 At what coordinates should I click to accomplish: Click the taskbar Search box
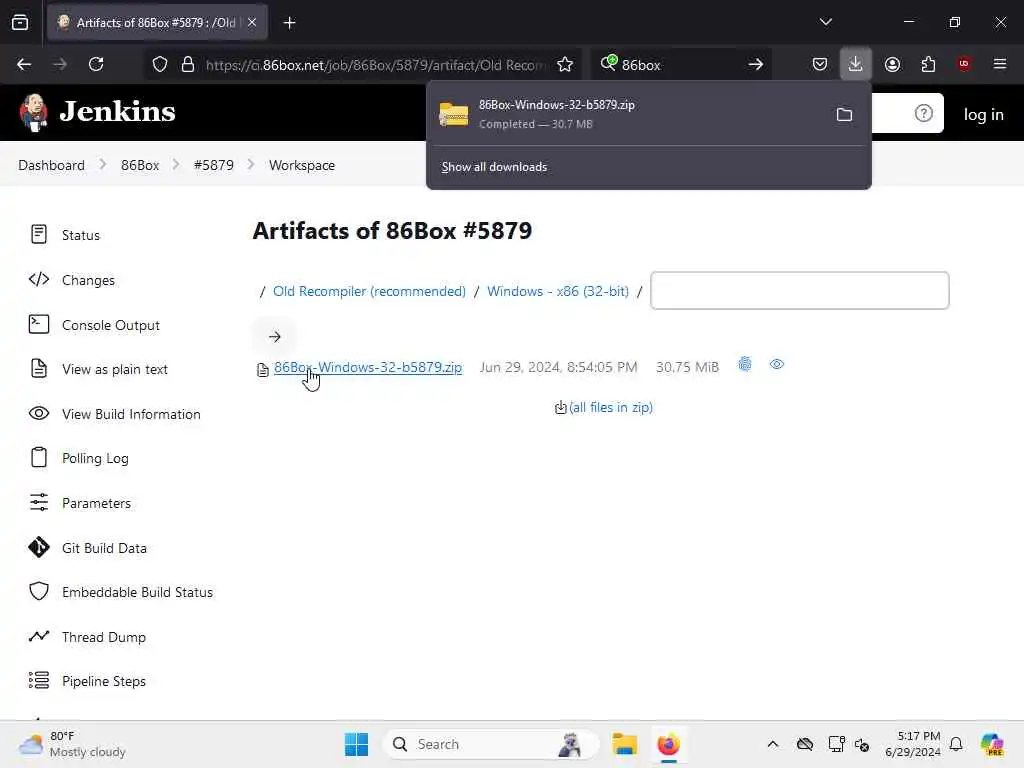point(490,744)
